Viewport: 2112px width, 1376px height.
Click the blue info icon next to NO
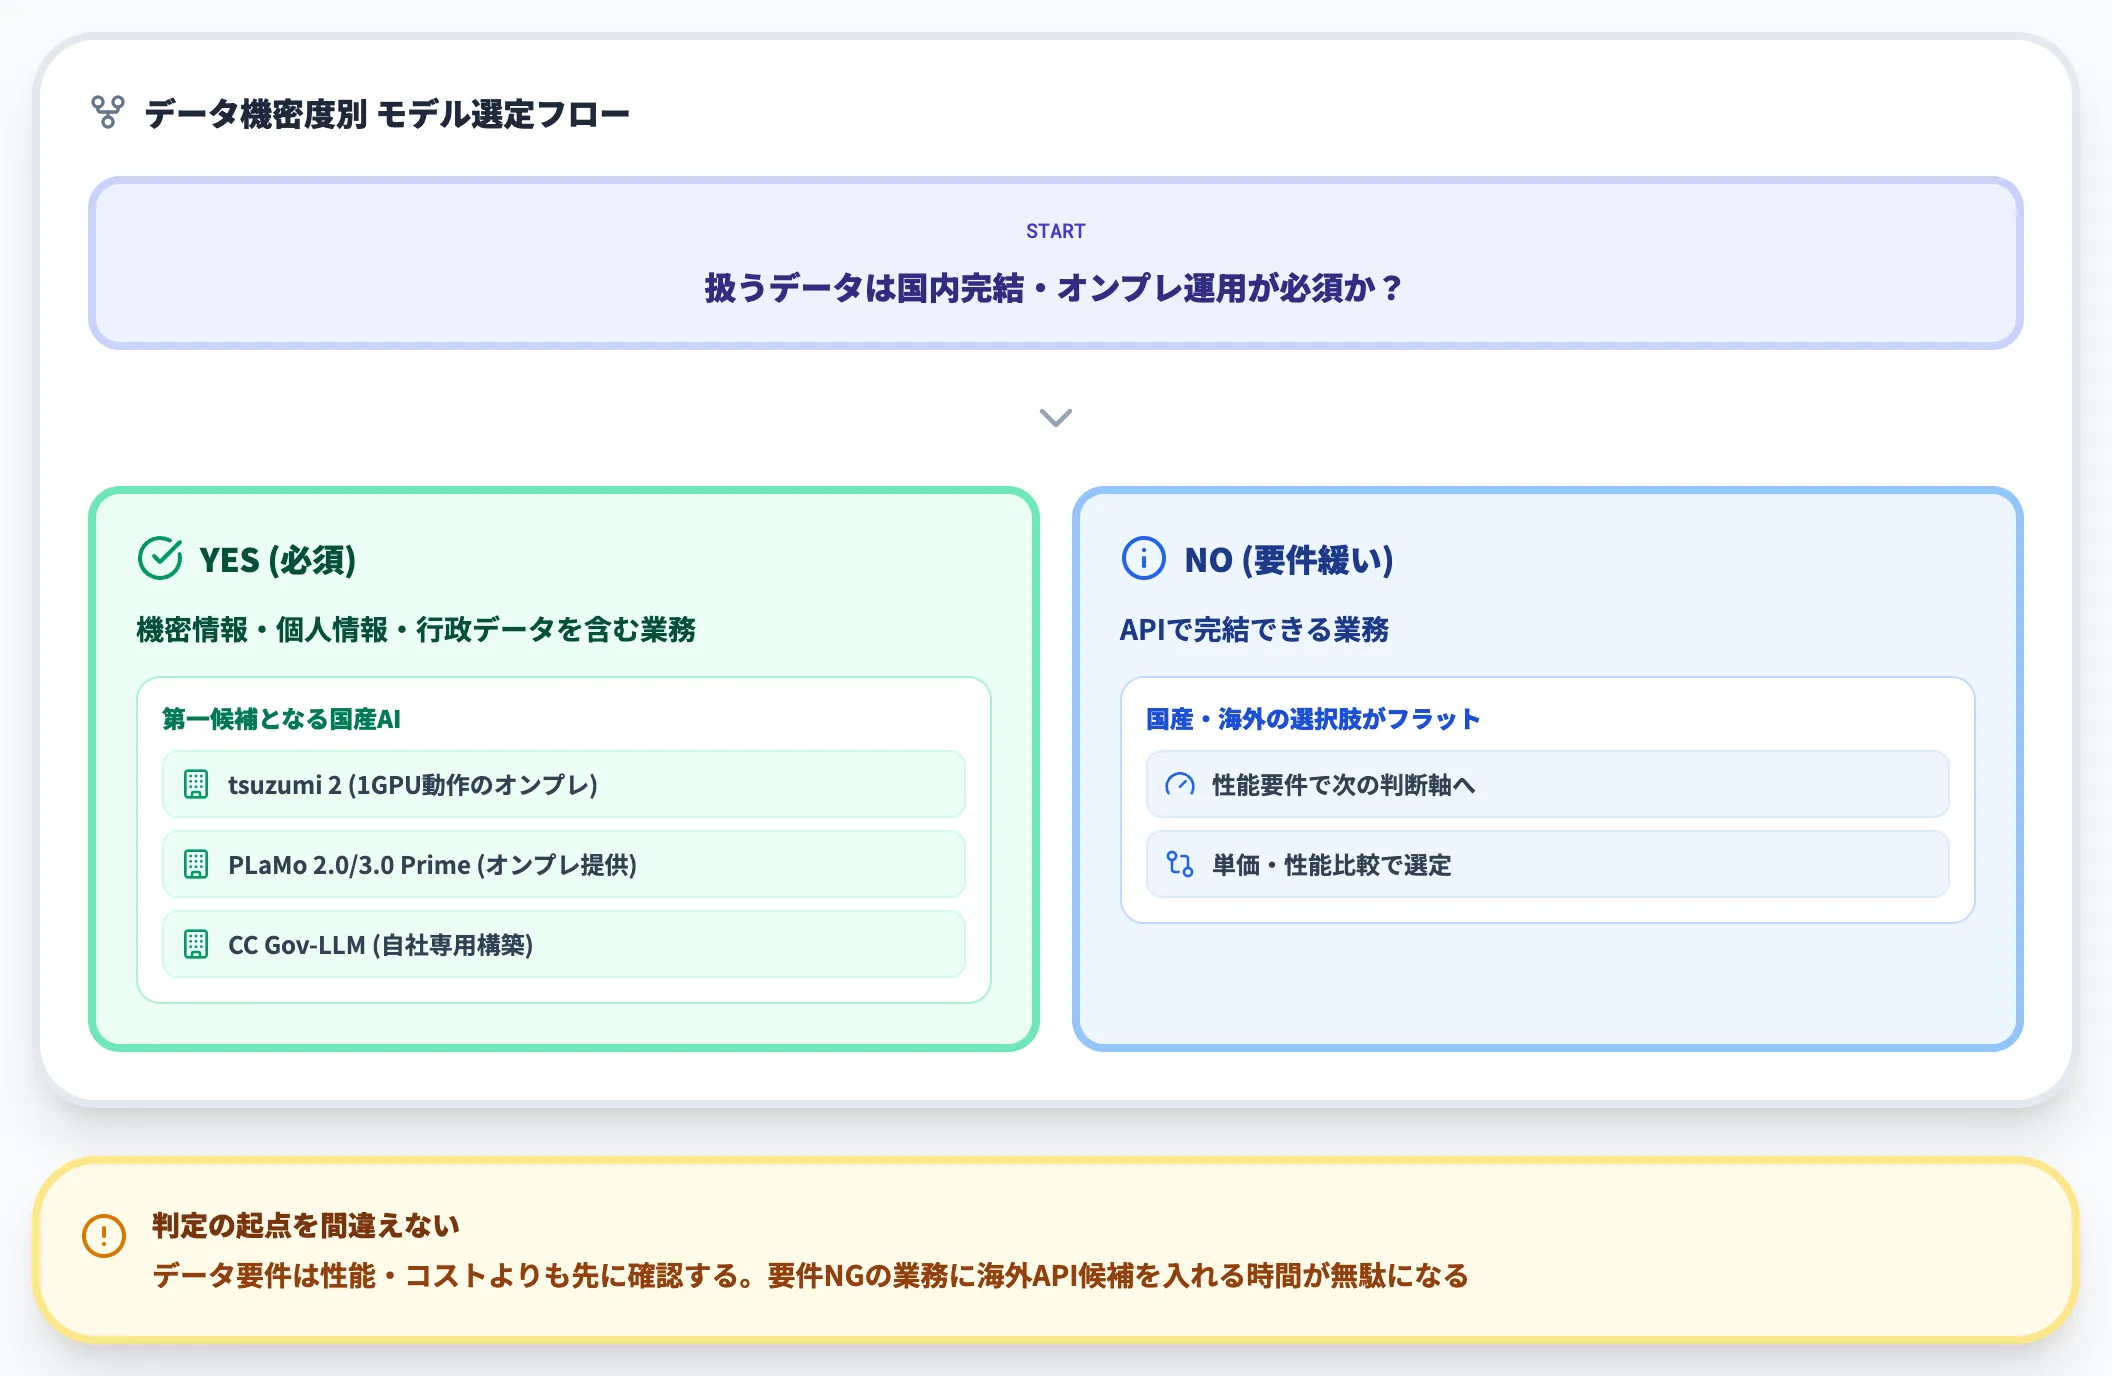click(x=1144, y=558)
